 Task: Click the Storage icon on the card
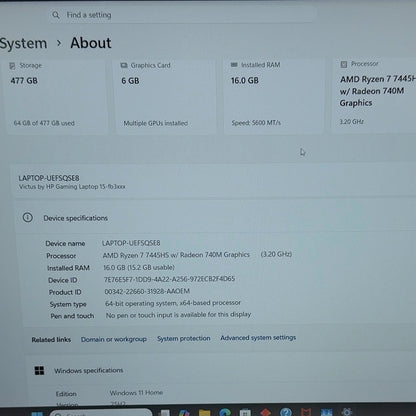pyautogui.click(x=12, y=66)
